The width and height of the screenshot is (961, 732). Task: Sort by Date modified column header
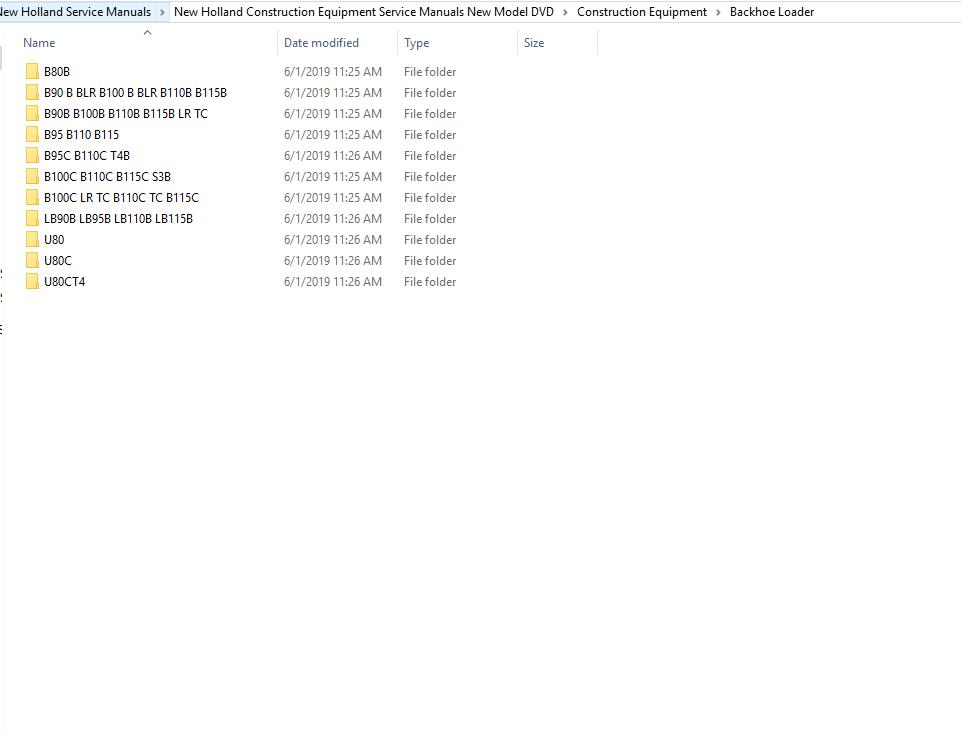coord(321,43)
